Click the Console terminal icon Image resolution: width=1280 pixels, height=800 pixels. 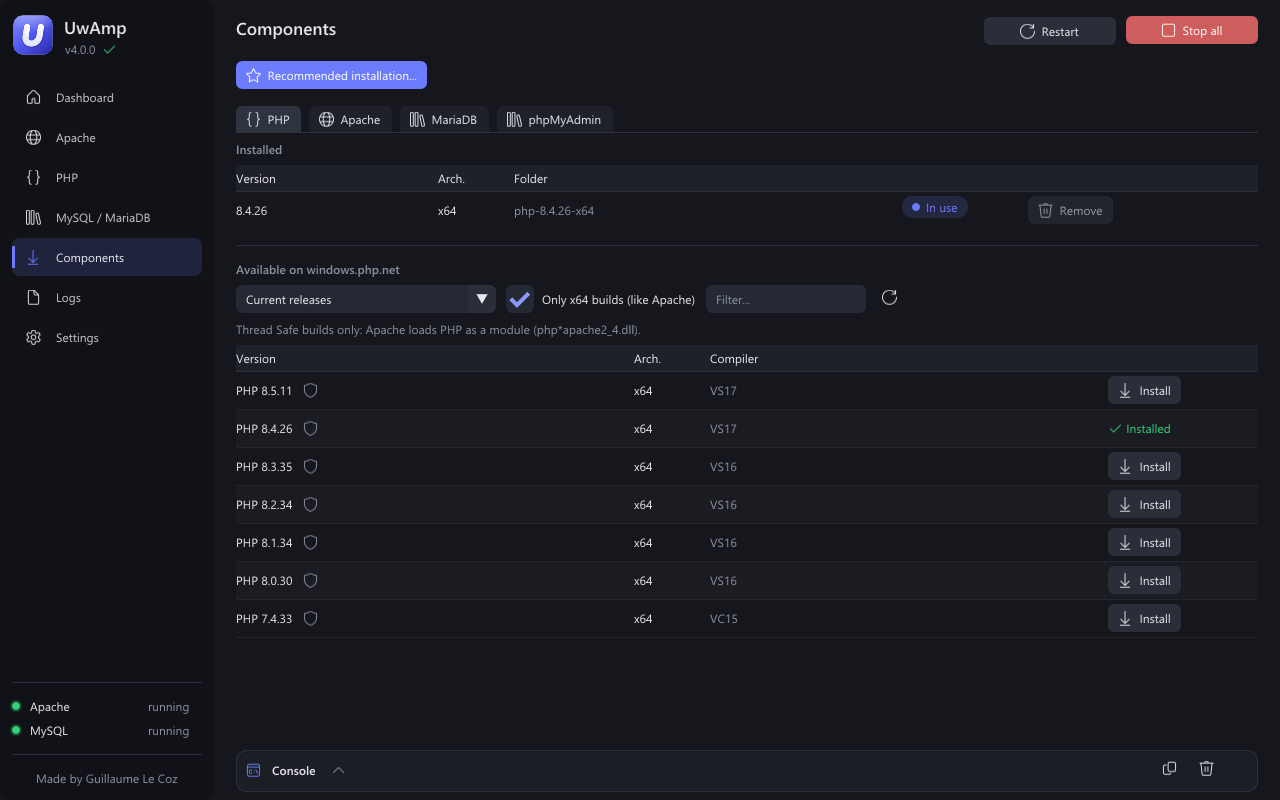point(254,771)
